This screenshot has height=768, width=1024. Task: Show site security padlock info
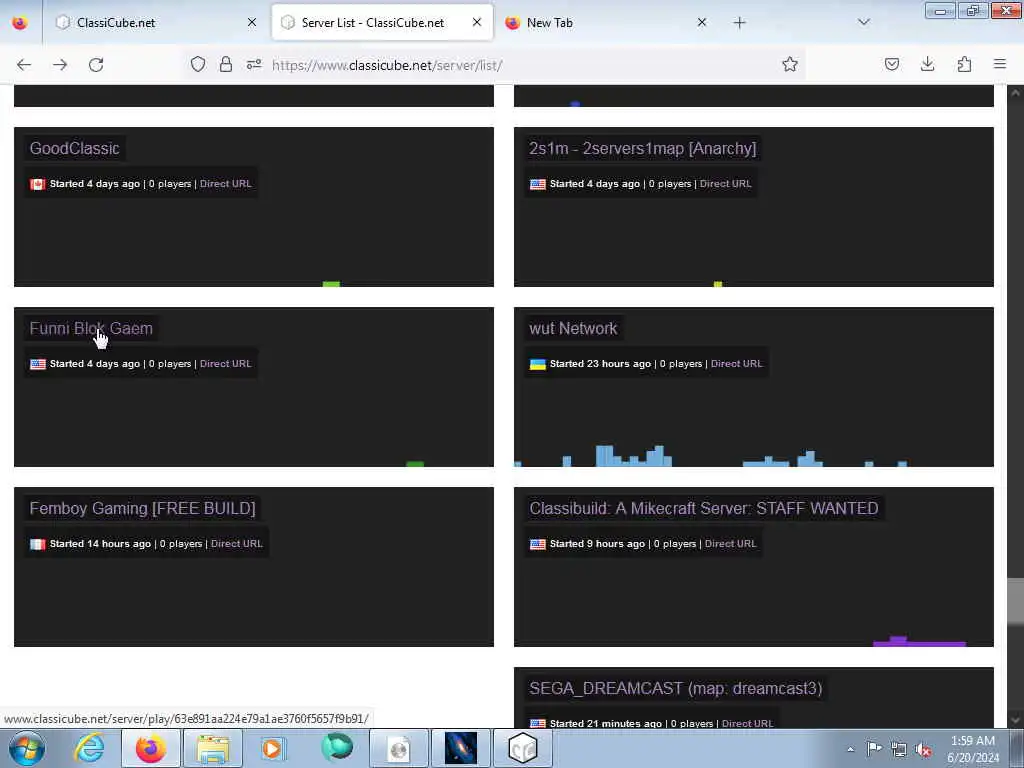pos(226,64)
